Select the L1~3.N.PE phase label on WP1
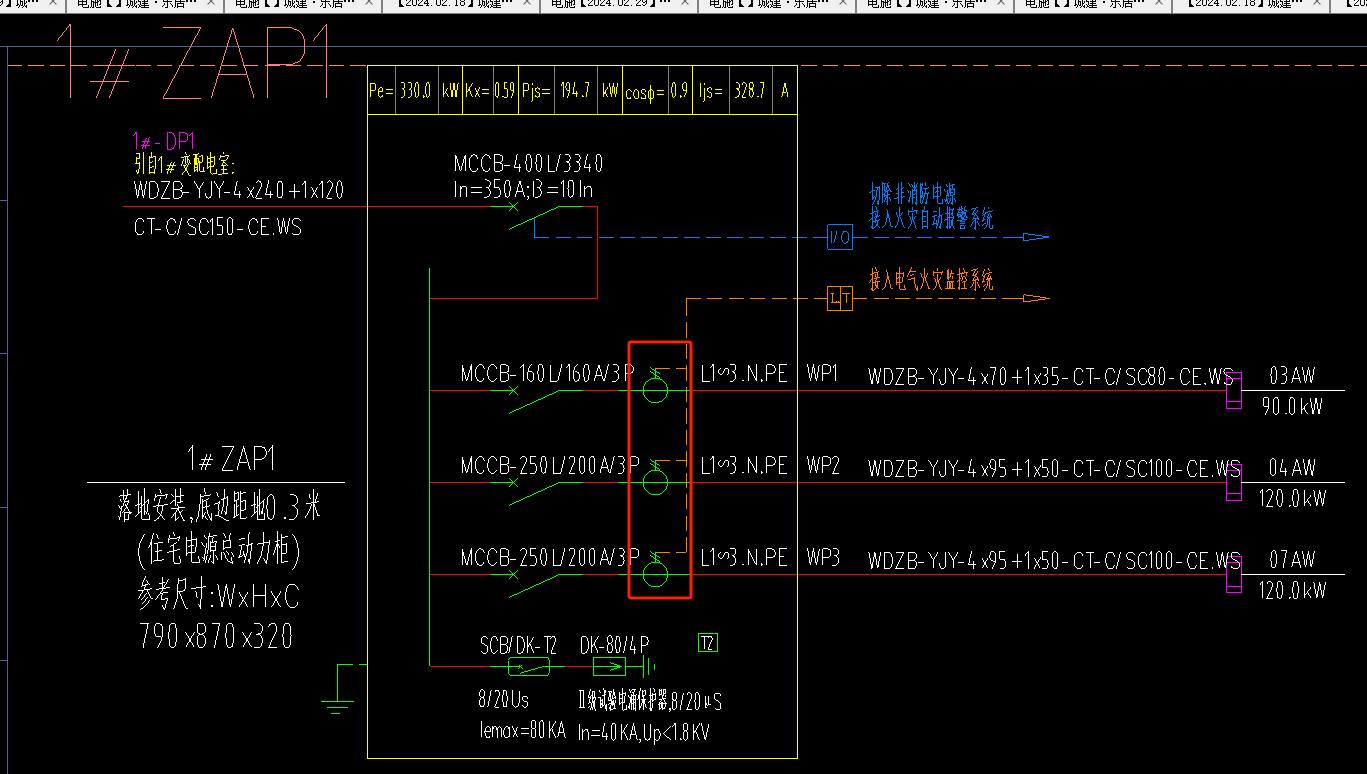Image resolution: width=1367 pixels, height=774 pixels. pyautogui.click(x=744, y=374)
